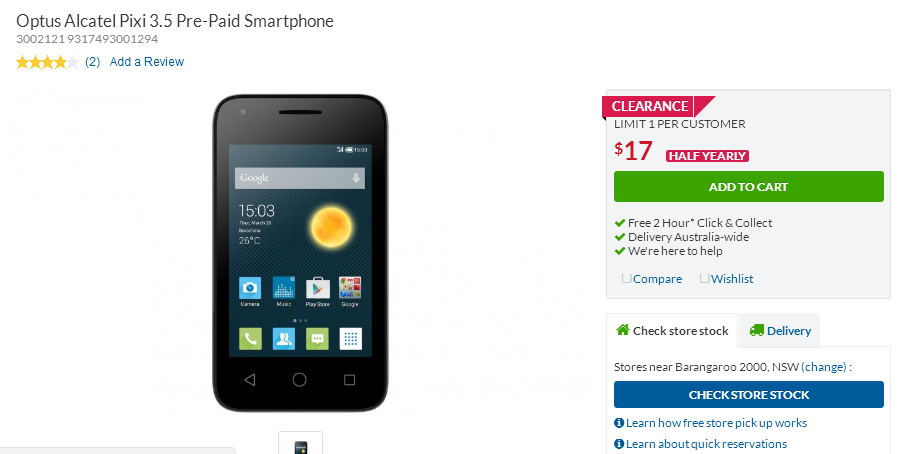
Task: Click the HALF YEARLY sale badge
Action: [707, 156]
